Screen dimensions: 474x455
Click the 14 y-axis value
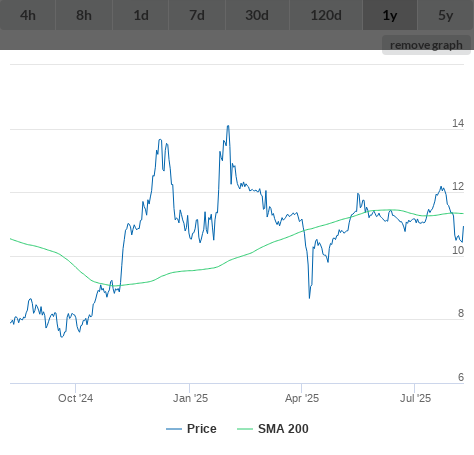tap(458, 123)
